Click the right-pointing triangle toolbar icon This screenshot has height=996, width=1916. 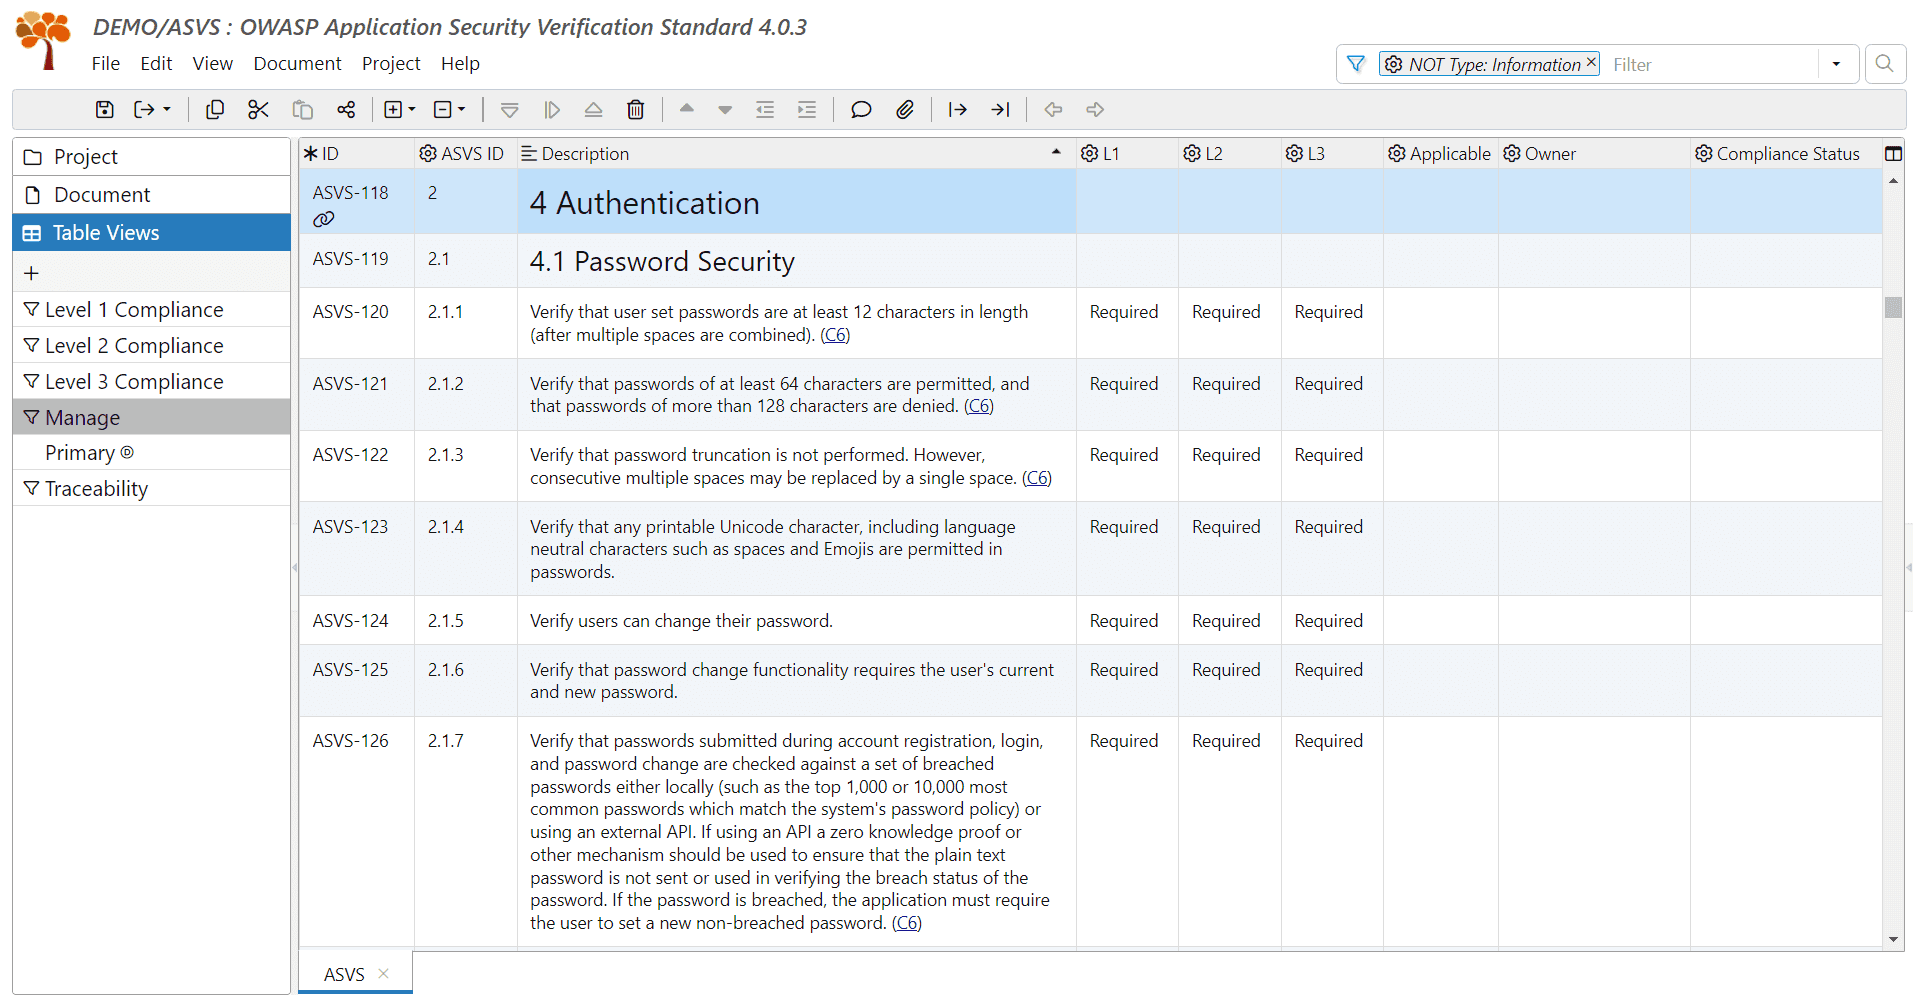pos(551,110)
